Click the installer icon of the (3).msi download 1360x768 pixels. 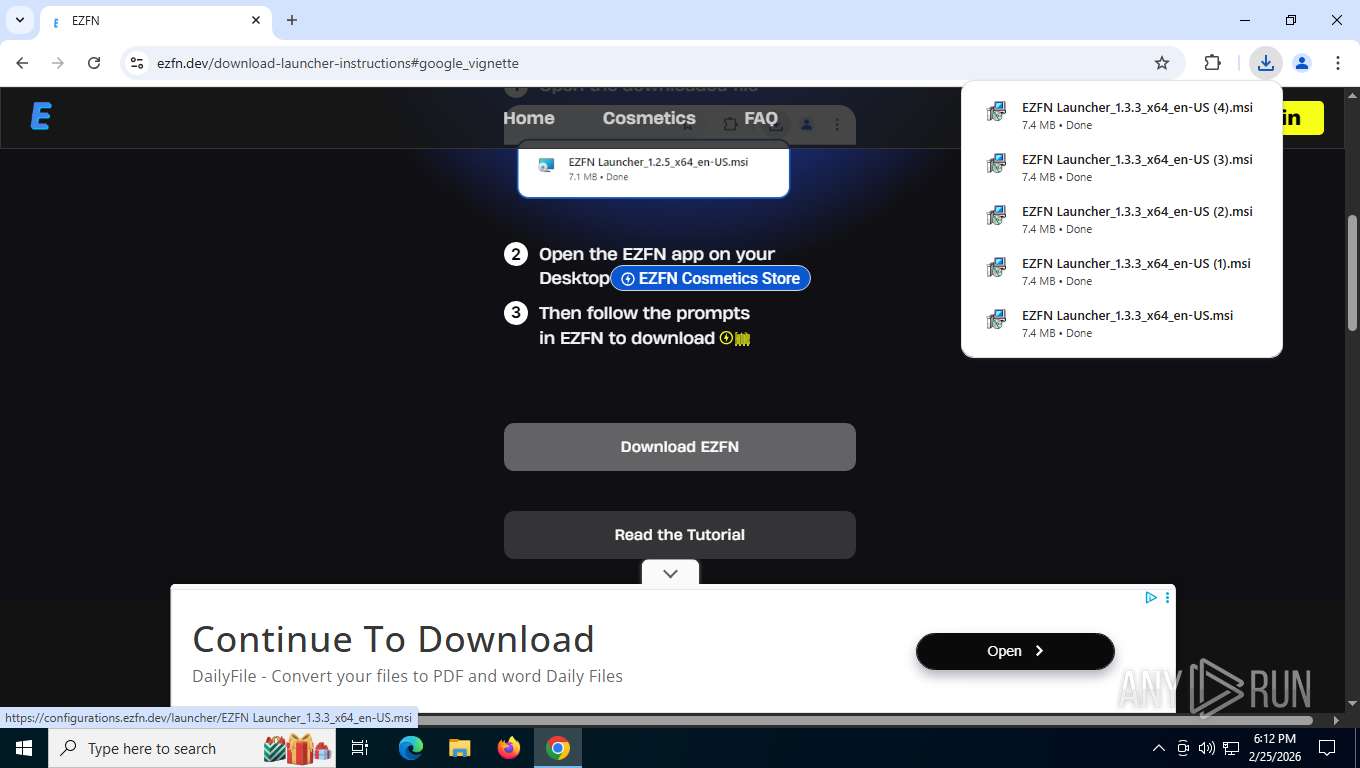[996, 164]
